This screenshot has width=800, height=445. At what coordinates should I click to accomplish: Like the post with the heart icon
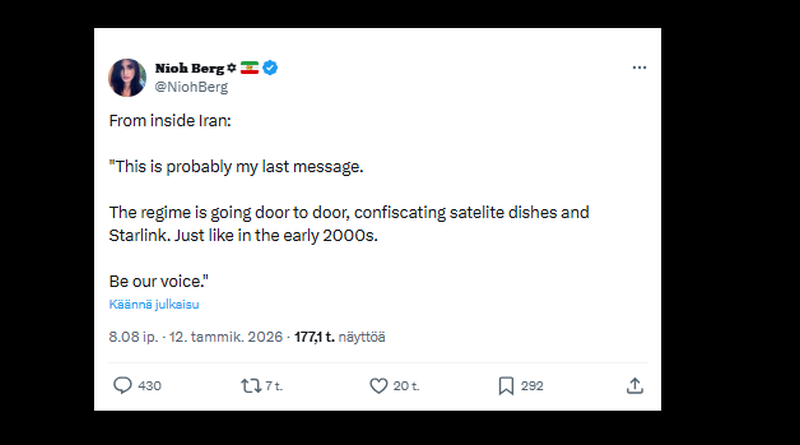[379, 386]
